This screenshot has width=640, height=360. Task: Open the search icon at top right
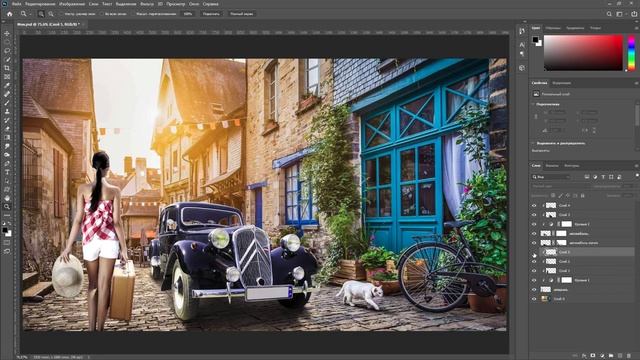[609, 14]
